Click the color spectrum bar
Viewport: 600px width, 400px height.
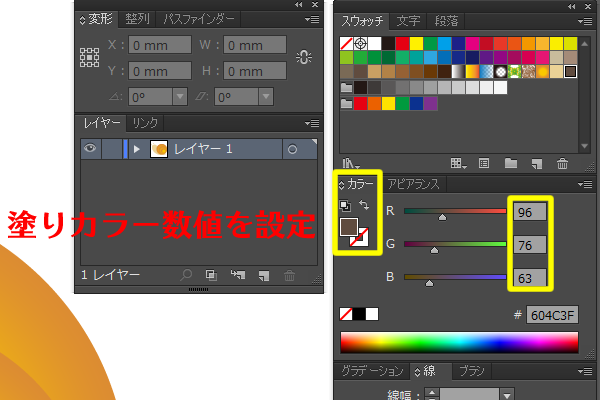(459, 342)
